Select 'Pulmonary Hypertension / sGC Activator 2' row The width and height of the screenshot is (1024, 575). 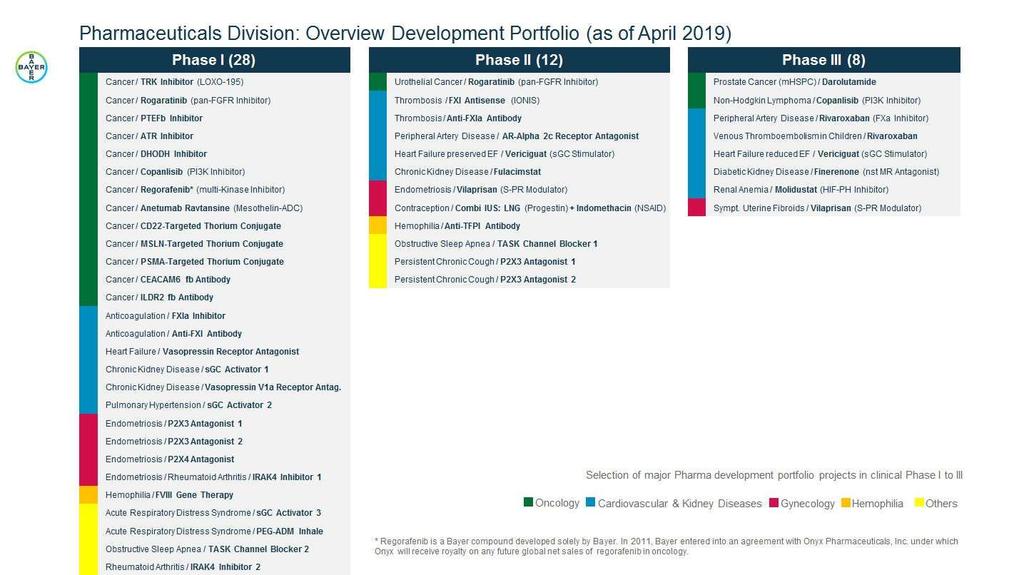point(214,405)
